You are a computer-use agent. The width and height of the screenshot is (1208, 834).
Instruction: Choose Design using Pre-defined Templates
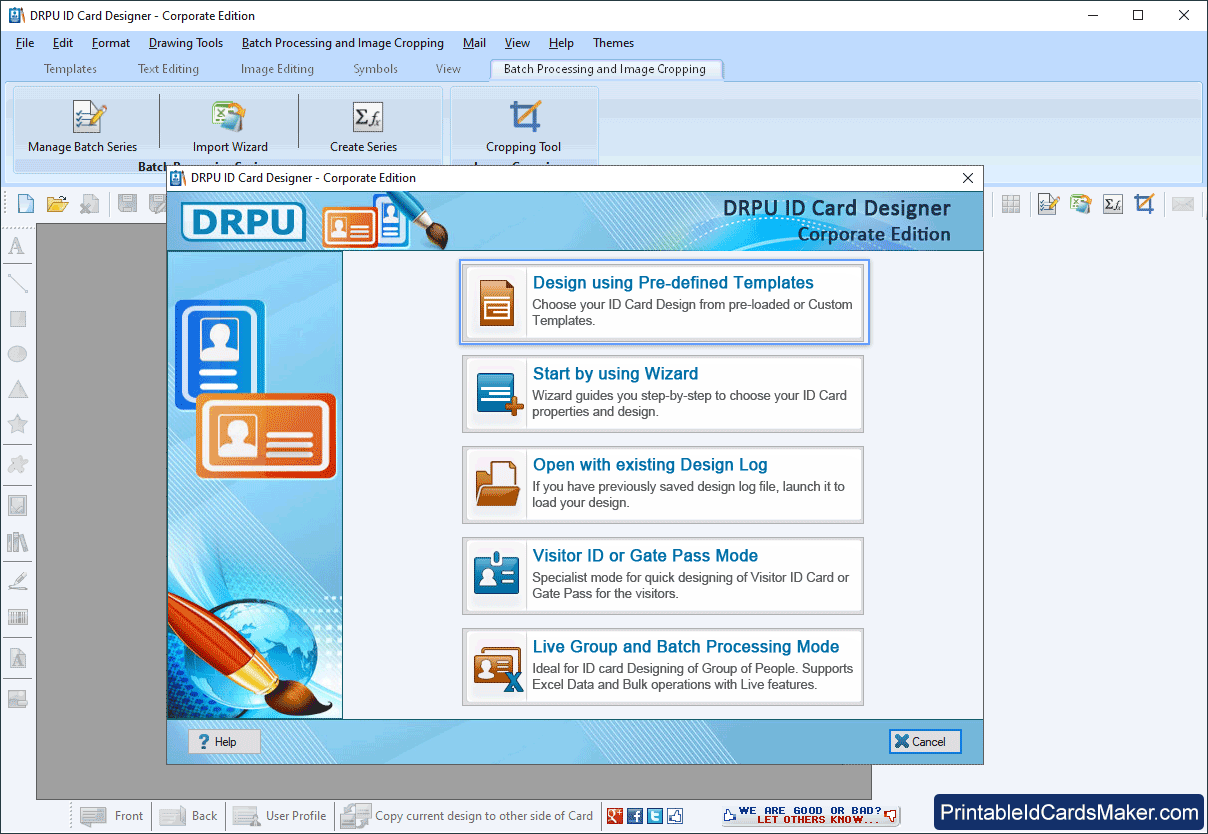(x=664, y=302)
